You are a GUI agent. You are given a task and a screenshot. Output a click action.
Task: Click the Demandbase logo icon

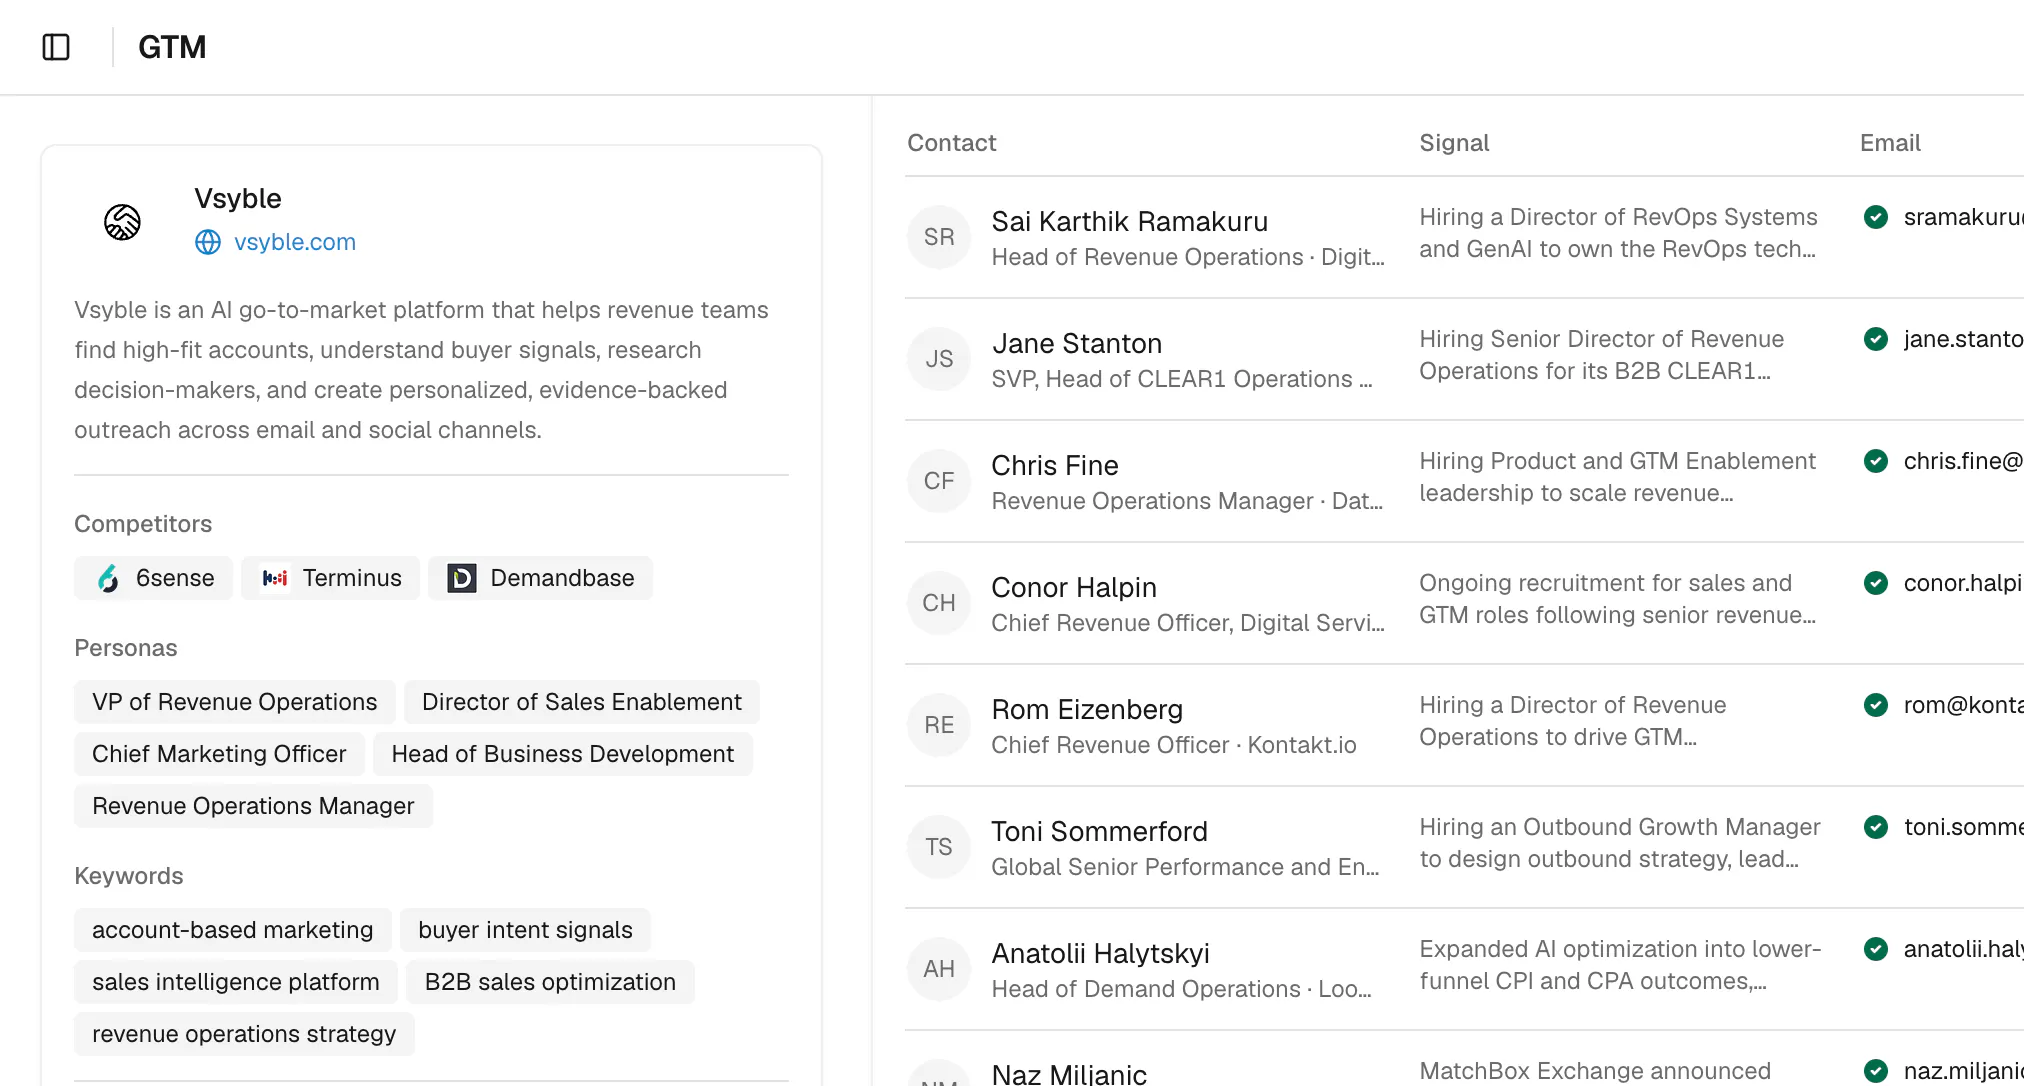[x=461, y=578]
